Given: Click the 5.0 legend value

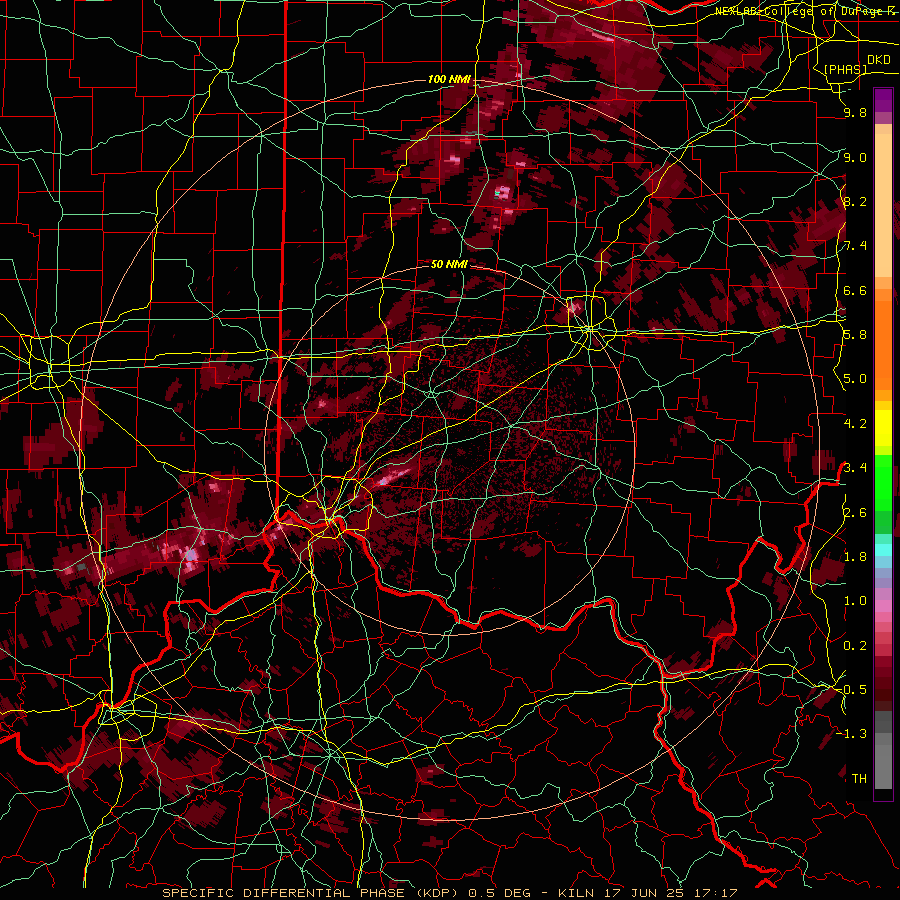Looking at the screenshot, I should pos(855,379).
